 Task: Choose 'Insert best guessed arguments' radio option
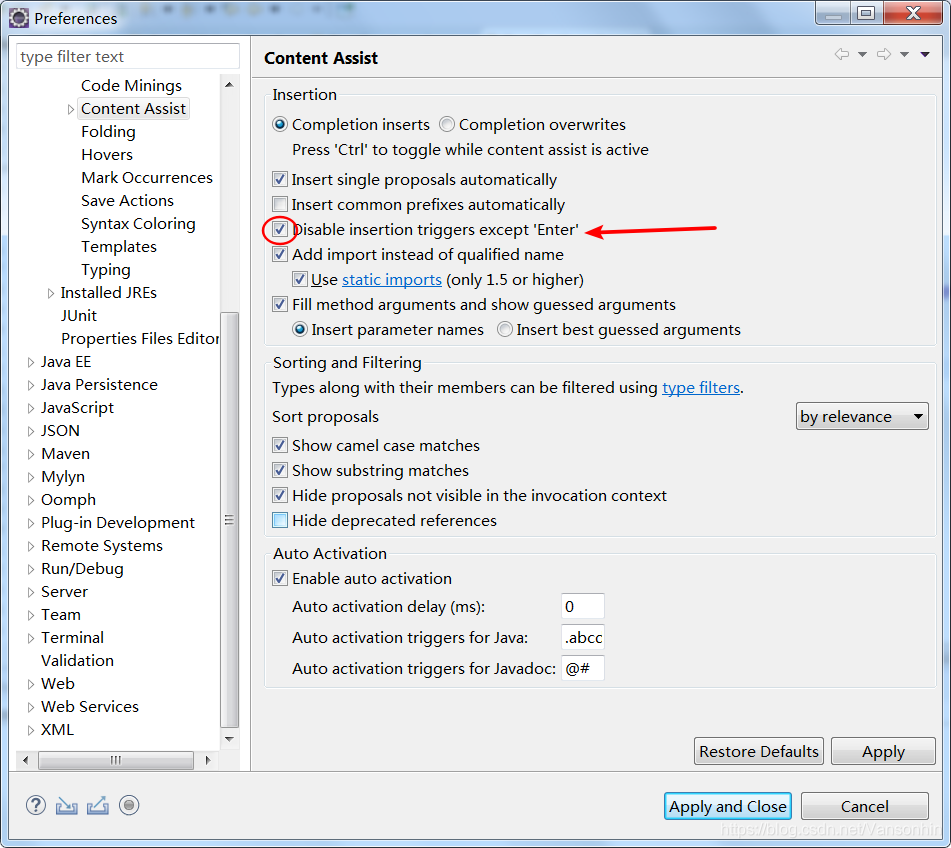pos(505,329)
